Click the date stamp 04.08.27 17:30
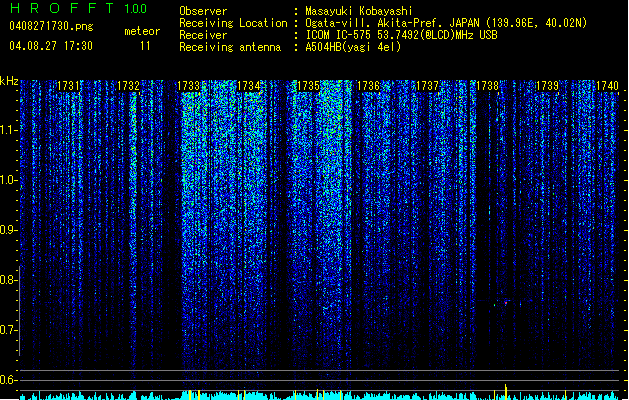 (x=51, y=46)
